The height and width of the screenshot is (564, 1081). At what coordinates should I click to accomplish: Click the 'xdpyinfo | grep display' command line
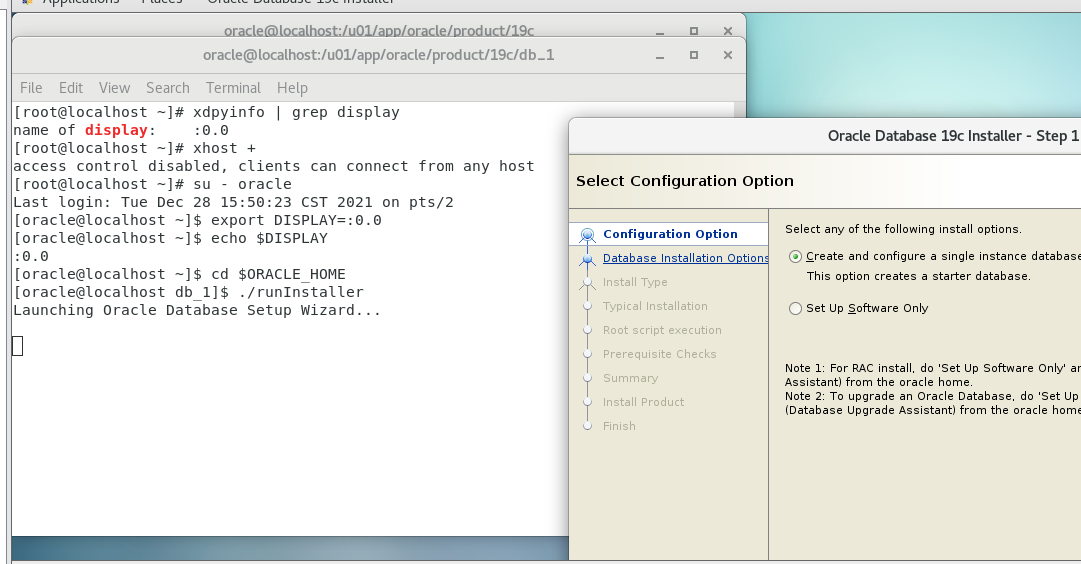pos(206,112)
